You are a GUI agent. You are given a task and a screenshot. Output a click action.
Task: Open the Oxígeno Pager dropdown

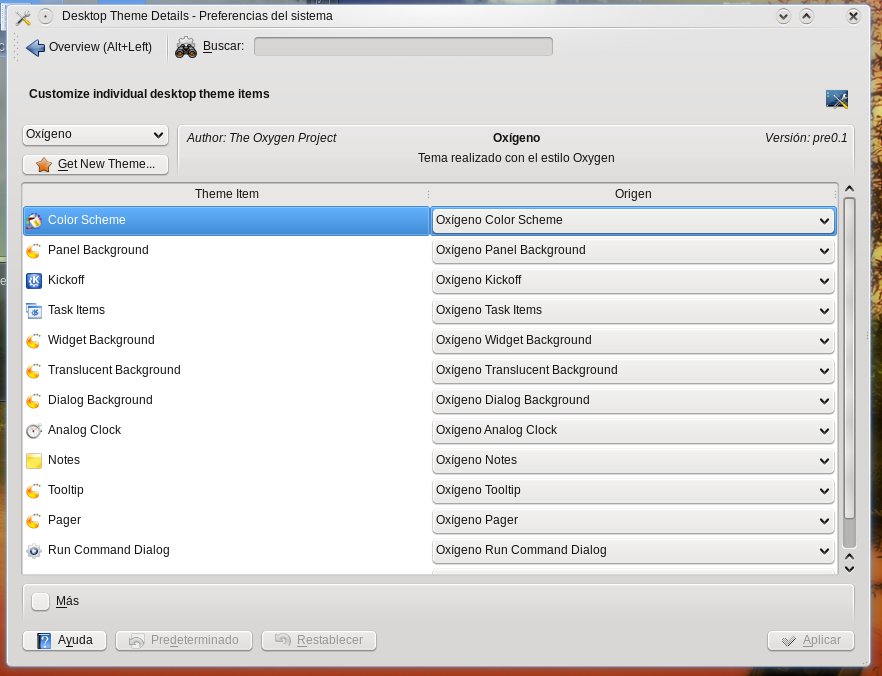(633, 520)
